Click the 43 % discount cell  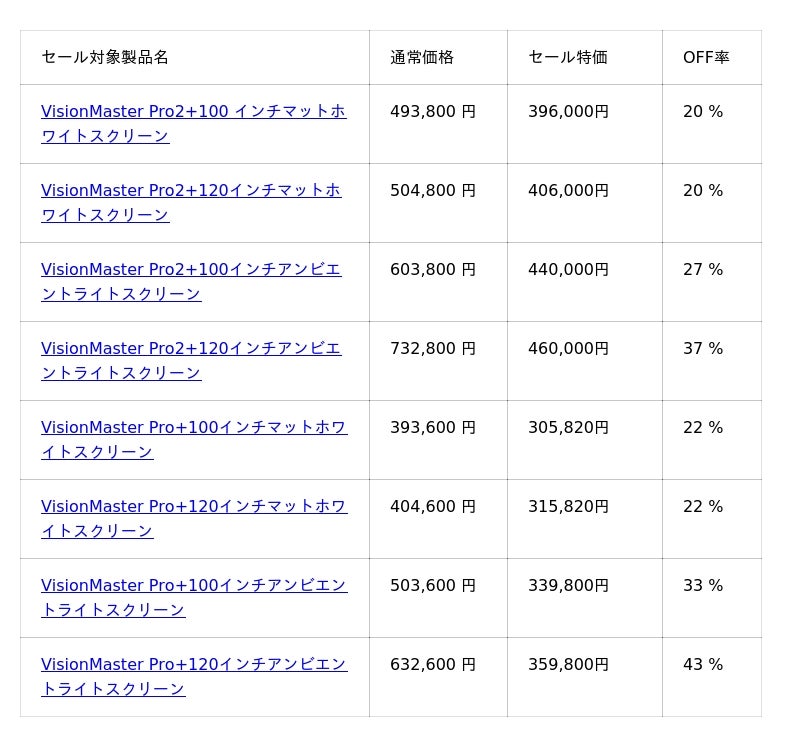coord(703,665)
